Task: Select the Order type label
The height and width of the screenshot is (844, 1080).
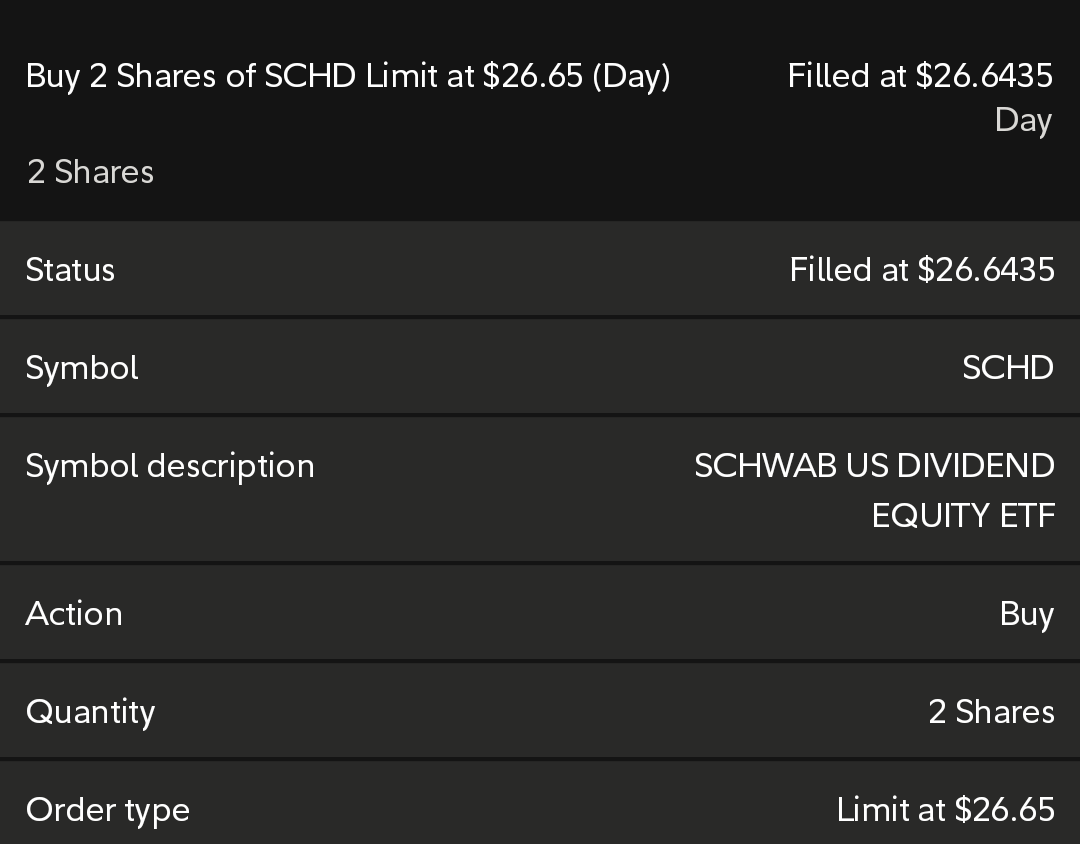Action: pos(107,810)
